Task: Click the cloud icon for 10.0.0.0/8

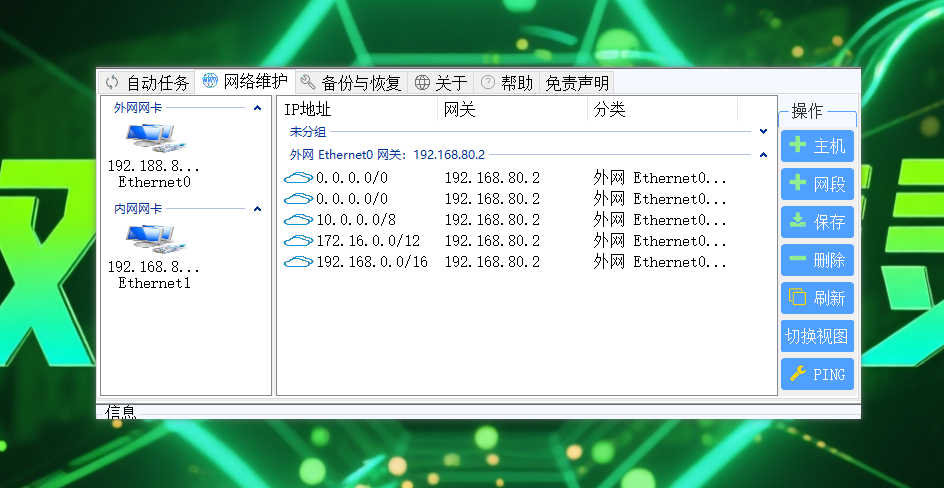Action: pyautogui.click(x=299, y=220)
